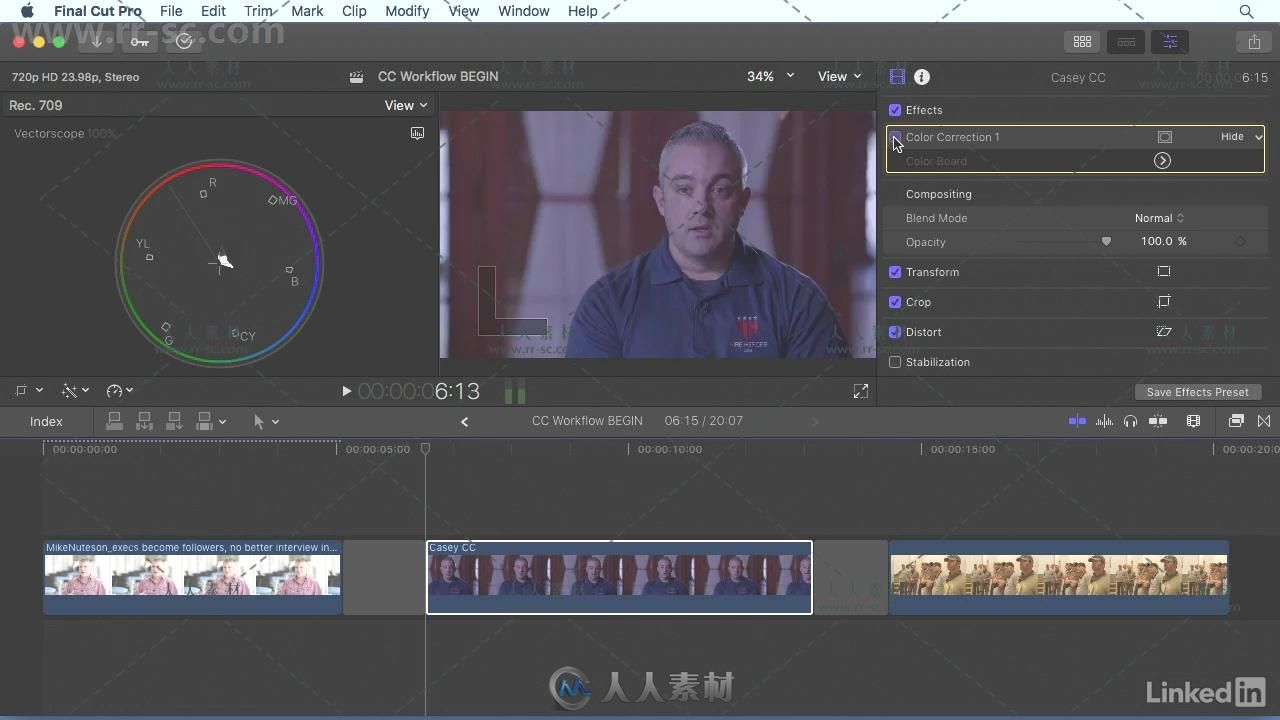
Task: Open the Trim menu
Action: click(x=258, y=11)
